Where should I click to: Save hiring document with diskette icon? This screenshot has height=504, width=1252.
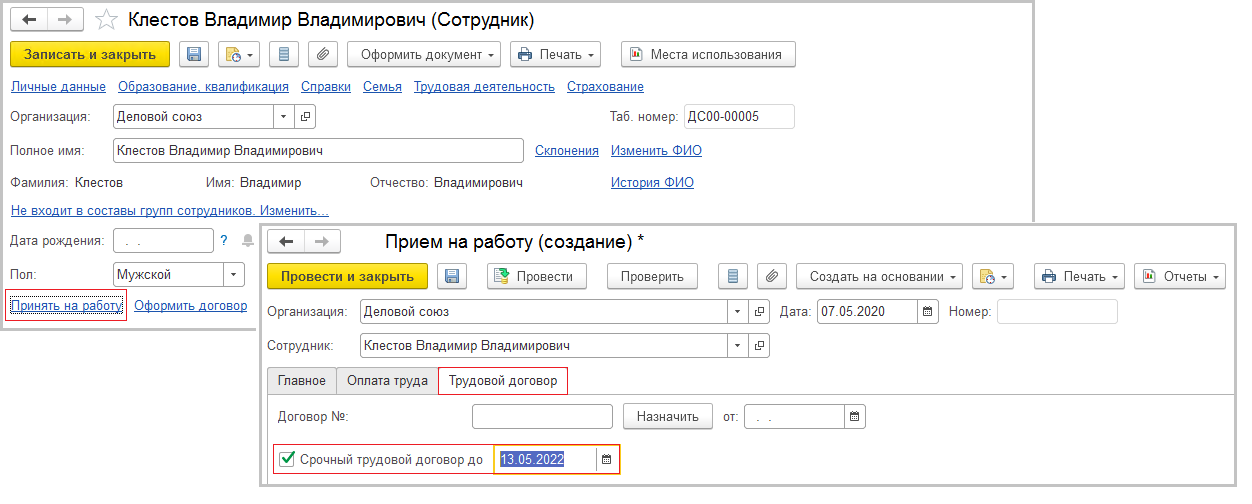click(452, 276)
